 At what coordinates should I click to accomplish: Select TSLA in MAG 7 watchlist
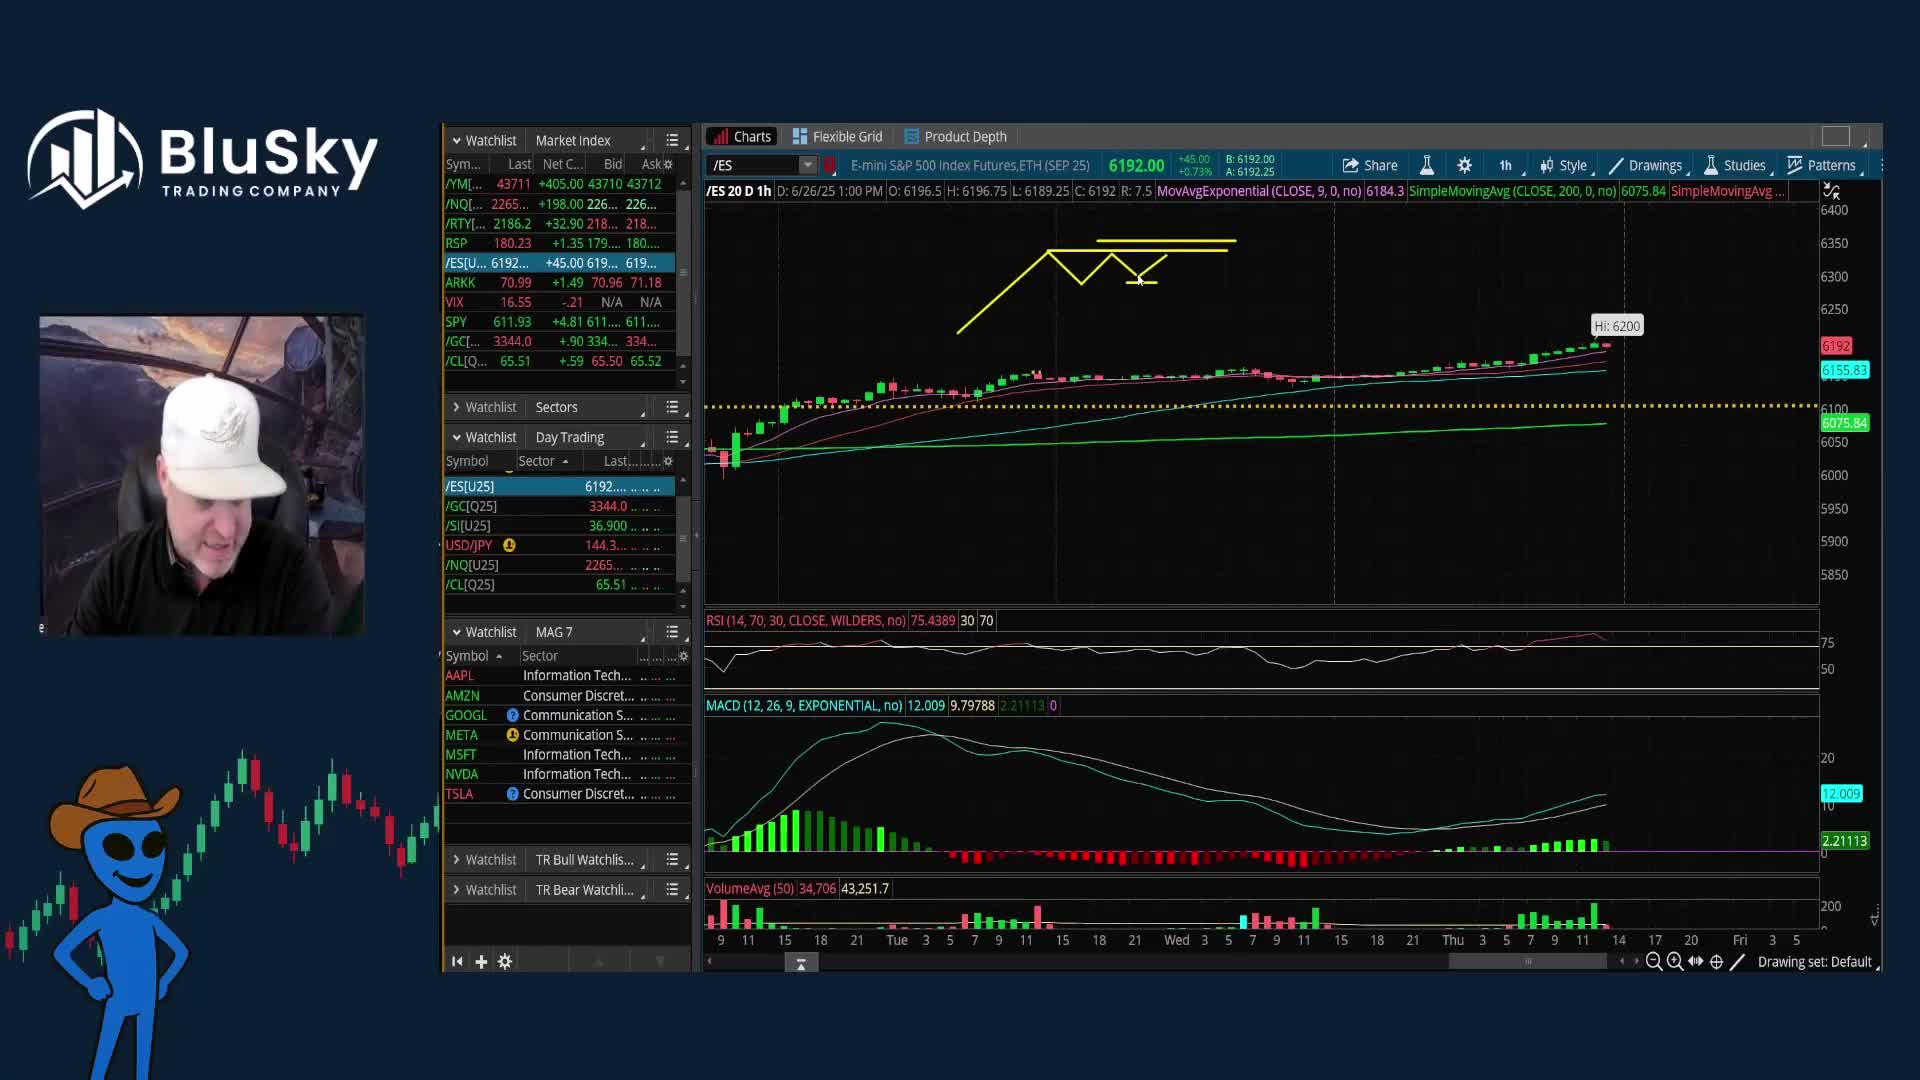[x=460, y=794]
